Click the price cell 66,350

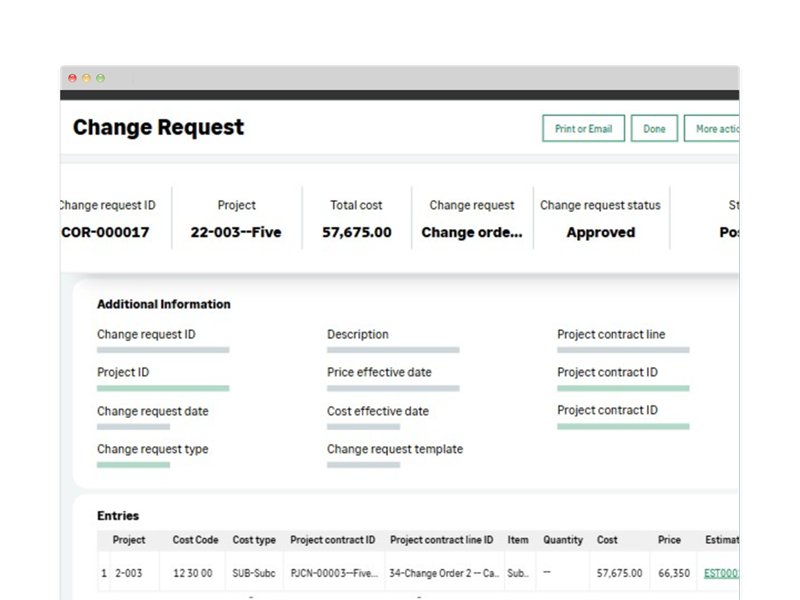[x=674, y=573]
